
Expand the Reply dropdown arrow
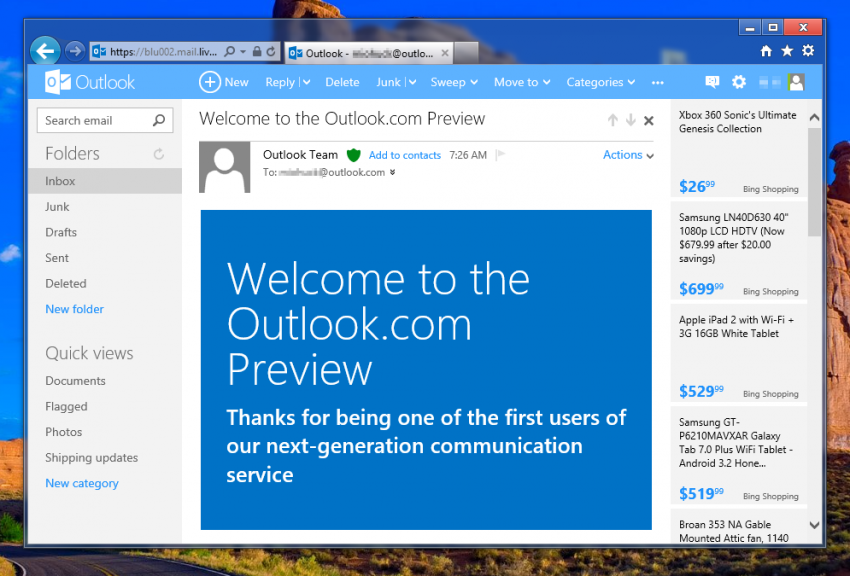pyautogui.click(x=306, y=82)
